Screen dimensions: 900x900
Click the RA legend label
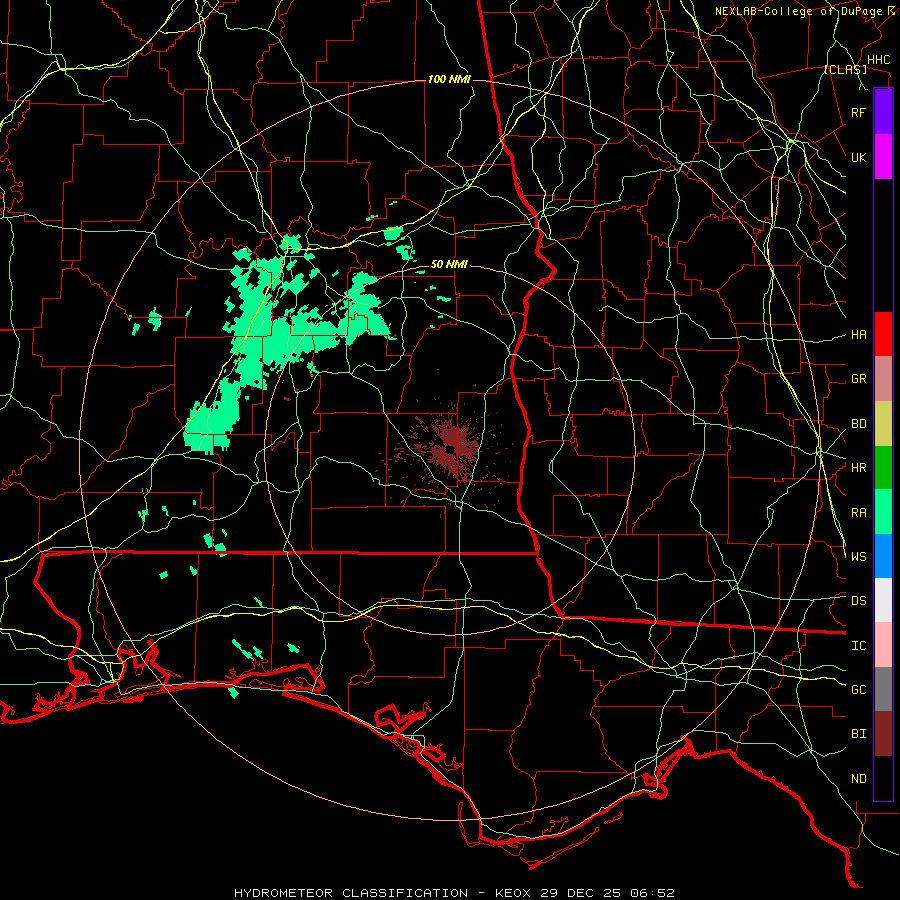click(x=858, y=512)
